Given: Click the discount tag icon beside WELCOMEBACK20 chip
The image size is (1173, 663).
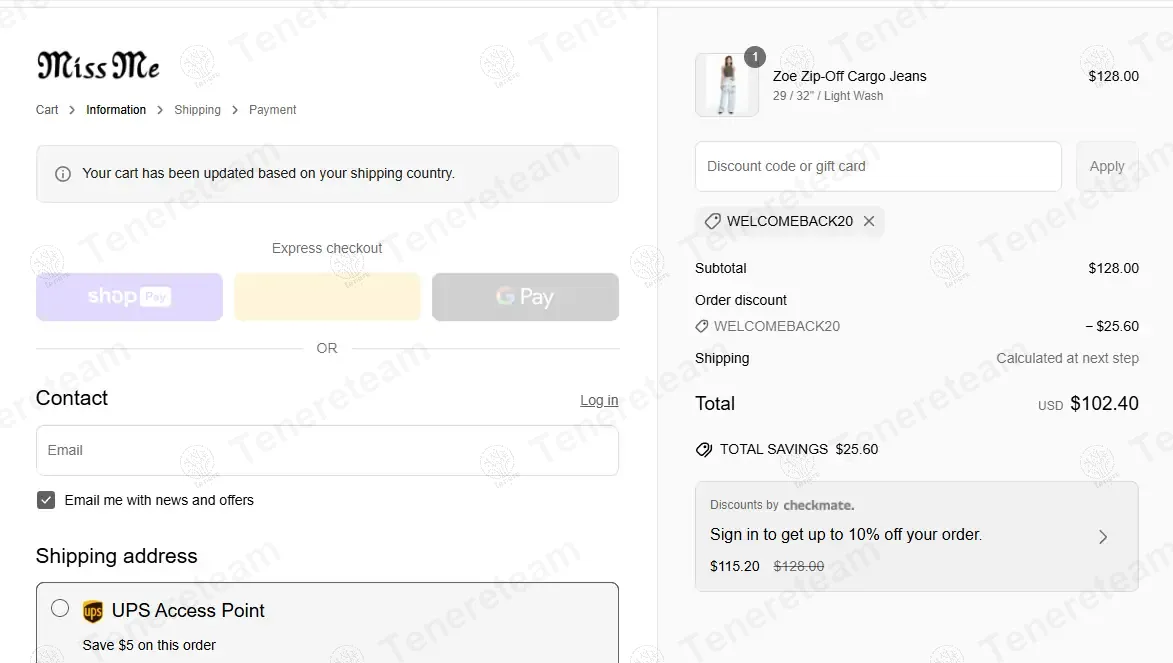Looking at the screenshot, I should click(713, 221).
